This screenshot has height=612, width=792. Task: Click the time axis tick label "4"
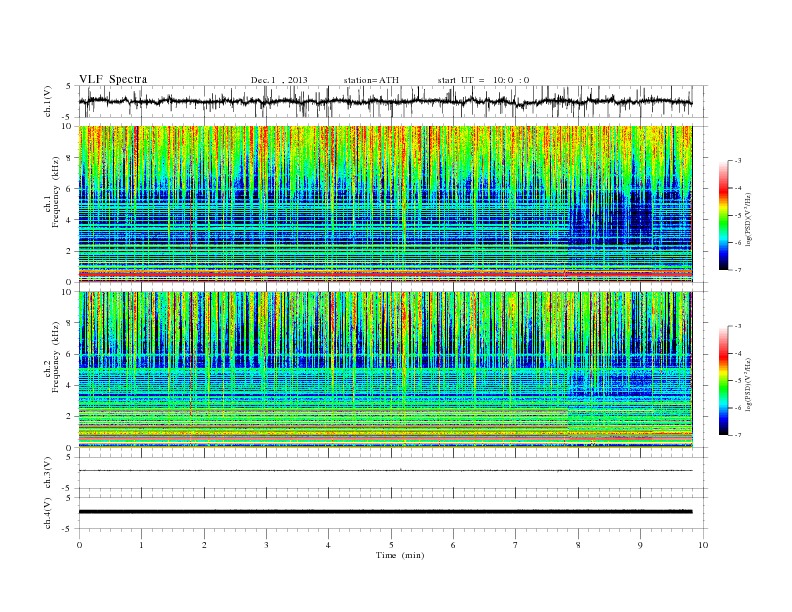(328, 545)
